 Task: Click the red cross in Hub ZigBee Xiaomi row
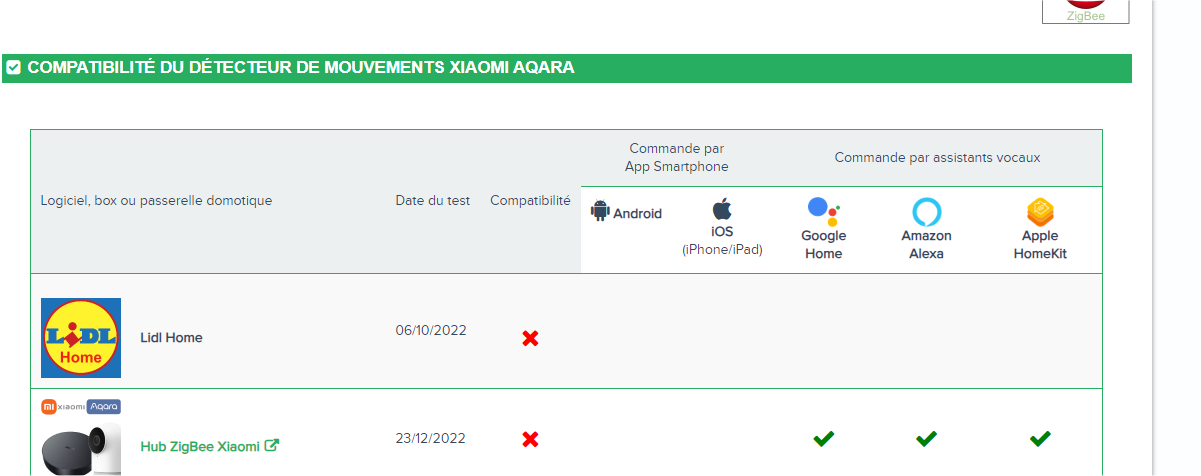[530, 439]
